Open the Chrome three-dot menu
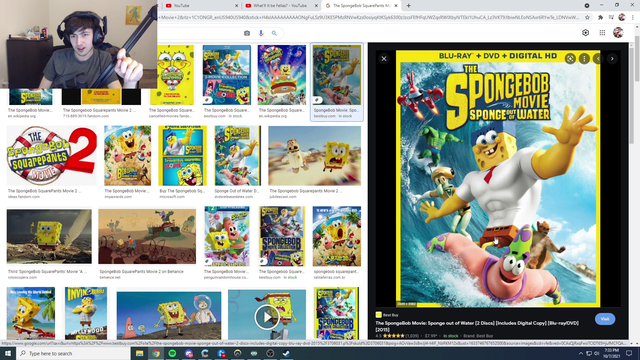 click(633, 18)
